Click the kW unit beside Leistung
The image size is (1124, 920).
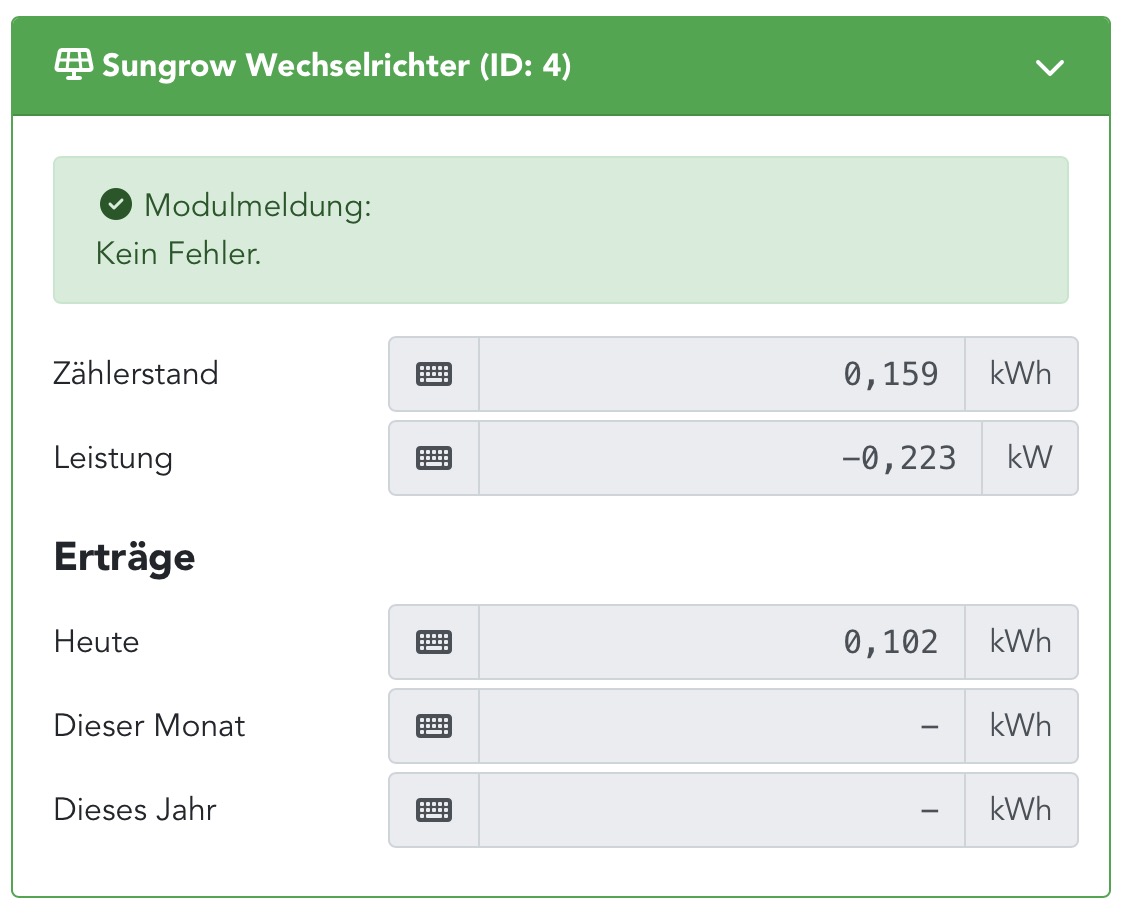pos(1030,458)
